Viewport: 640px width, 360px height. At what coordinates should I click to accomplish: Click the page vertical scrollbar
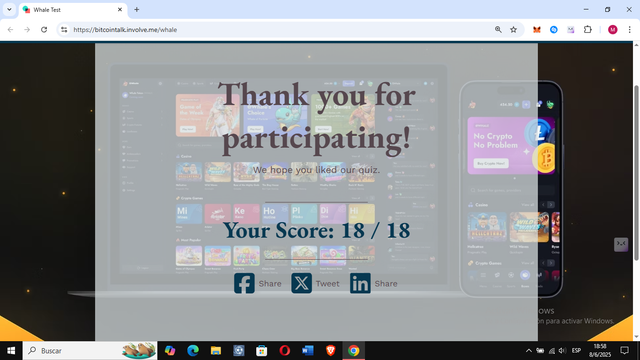pos(636,173)
